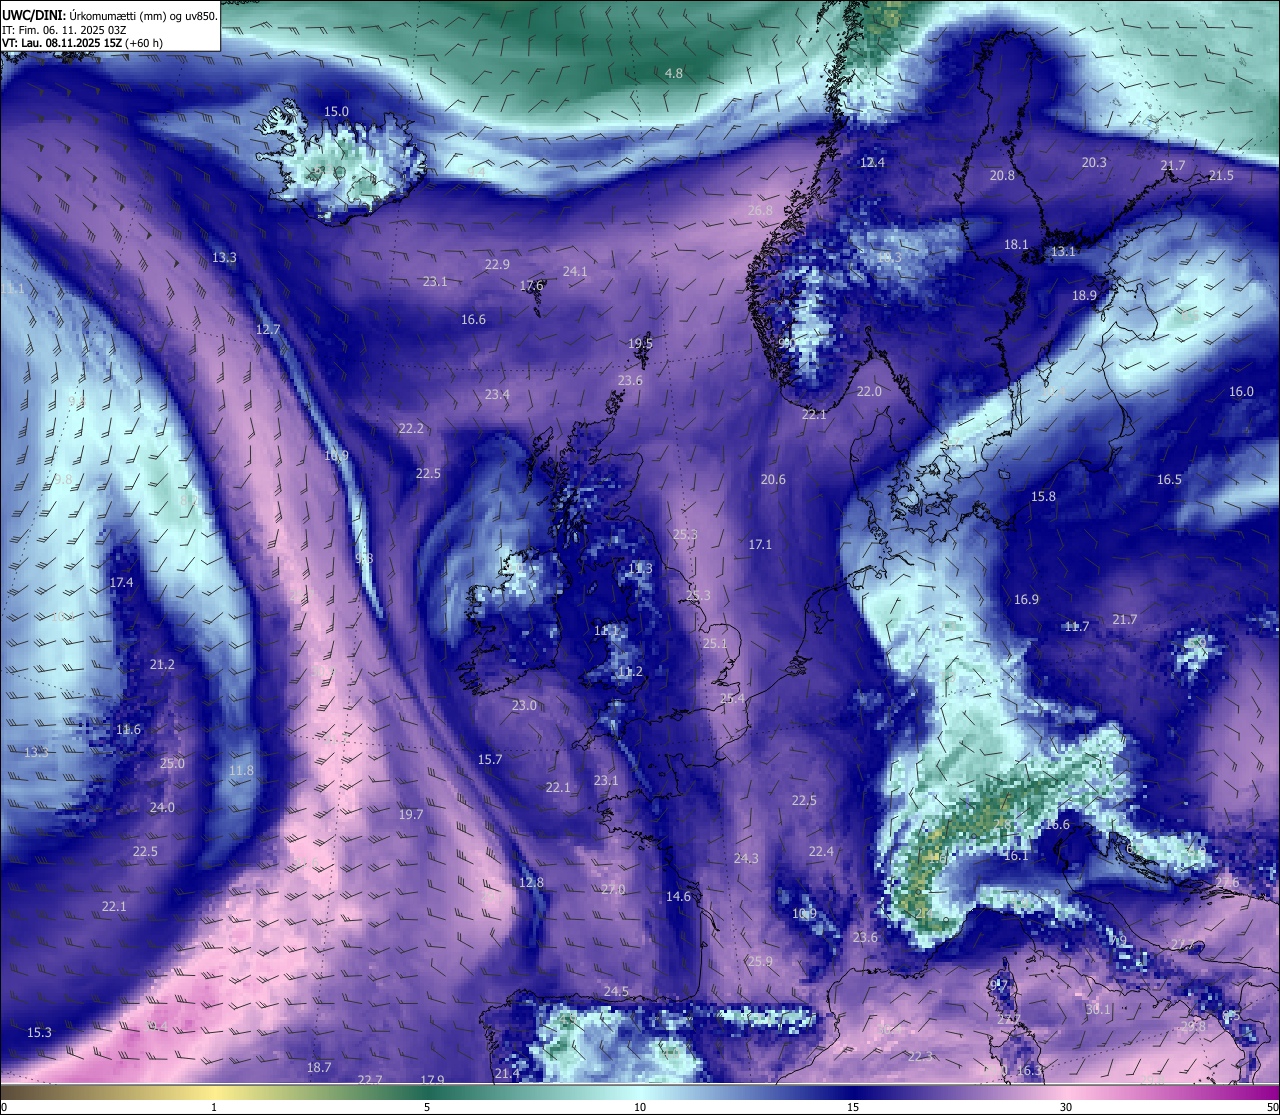Screen dimensions: 1280x1115
Task: Click the 25.9 value label
Action: coord(760,961)
